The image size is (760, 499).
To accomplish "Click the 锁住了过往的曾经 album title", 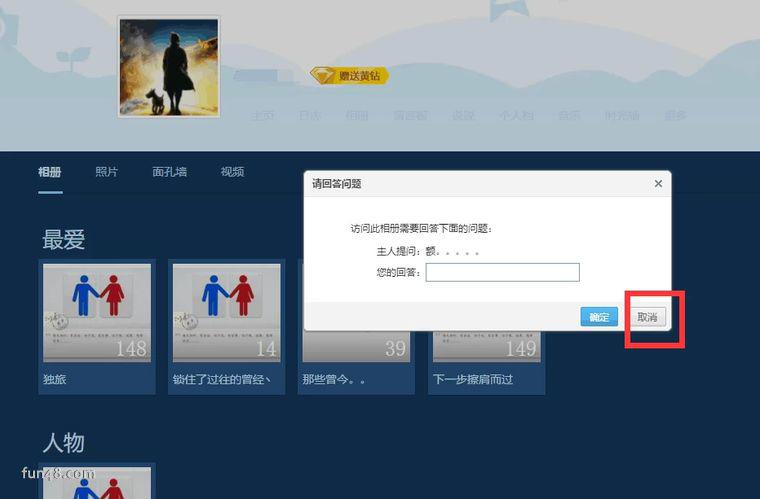I will point(222,379).
